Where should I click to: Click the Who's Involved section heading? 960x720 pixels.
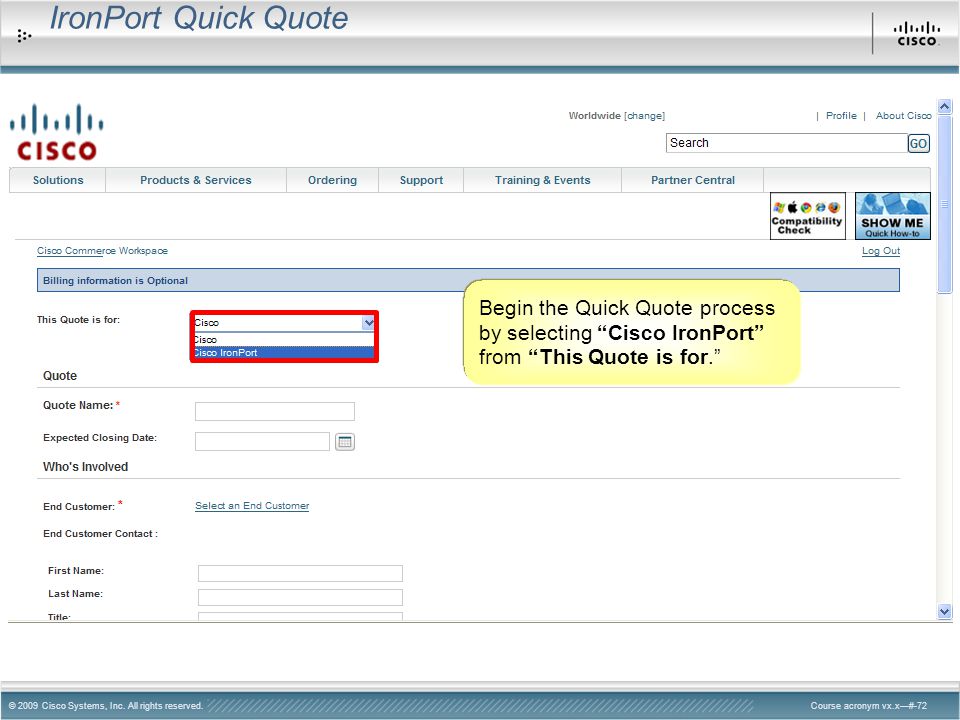(x=86, y=467)
